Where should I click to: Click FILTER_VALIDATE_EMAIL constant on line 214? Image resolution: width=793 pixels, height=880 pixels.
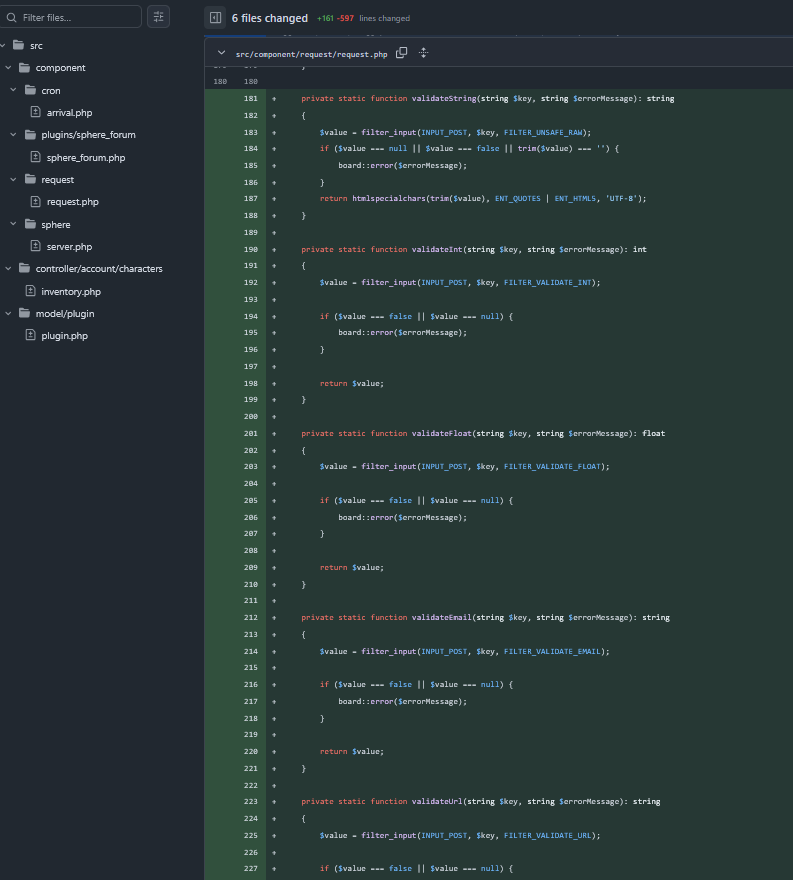(552, 652)
